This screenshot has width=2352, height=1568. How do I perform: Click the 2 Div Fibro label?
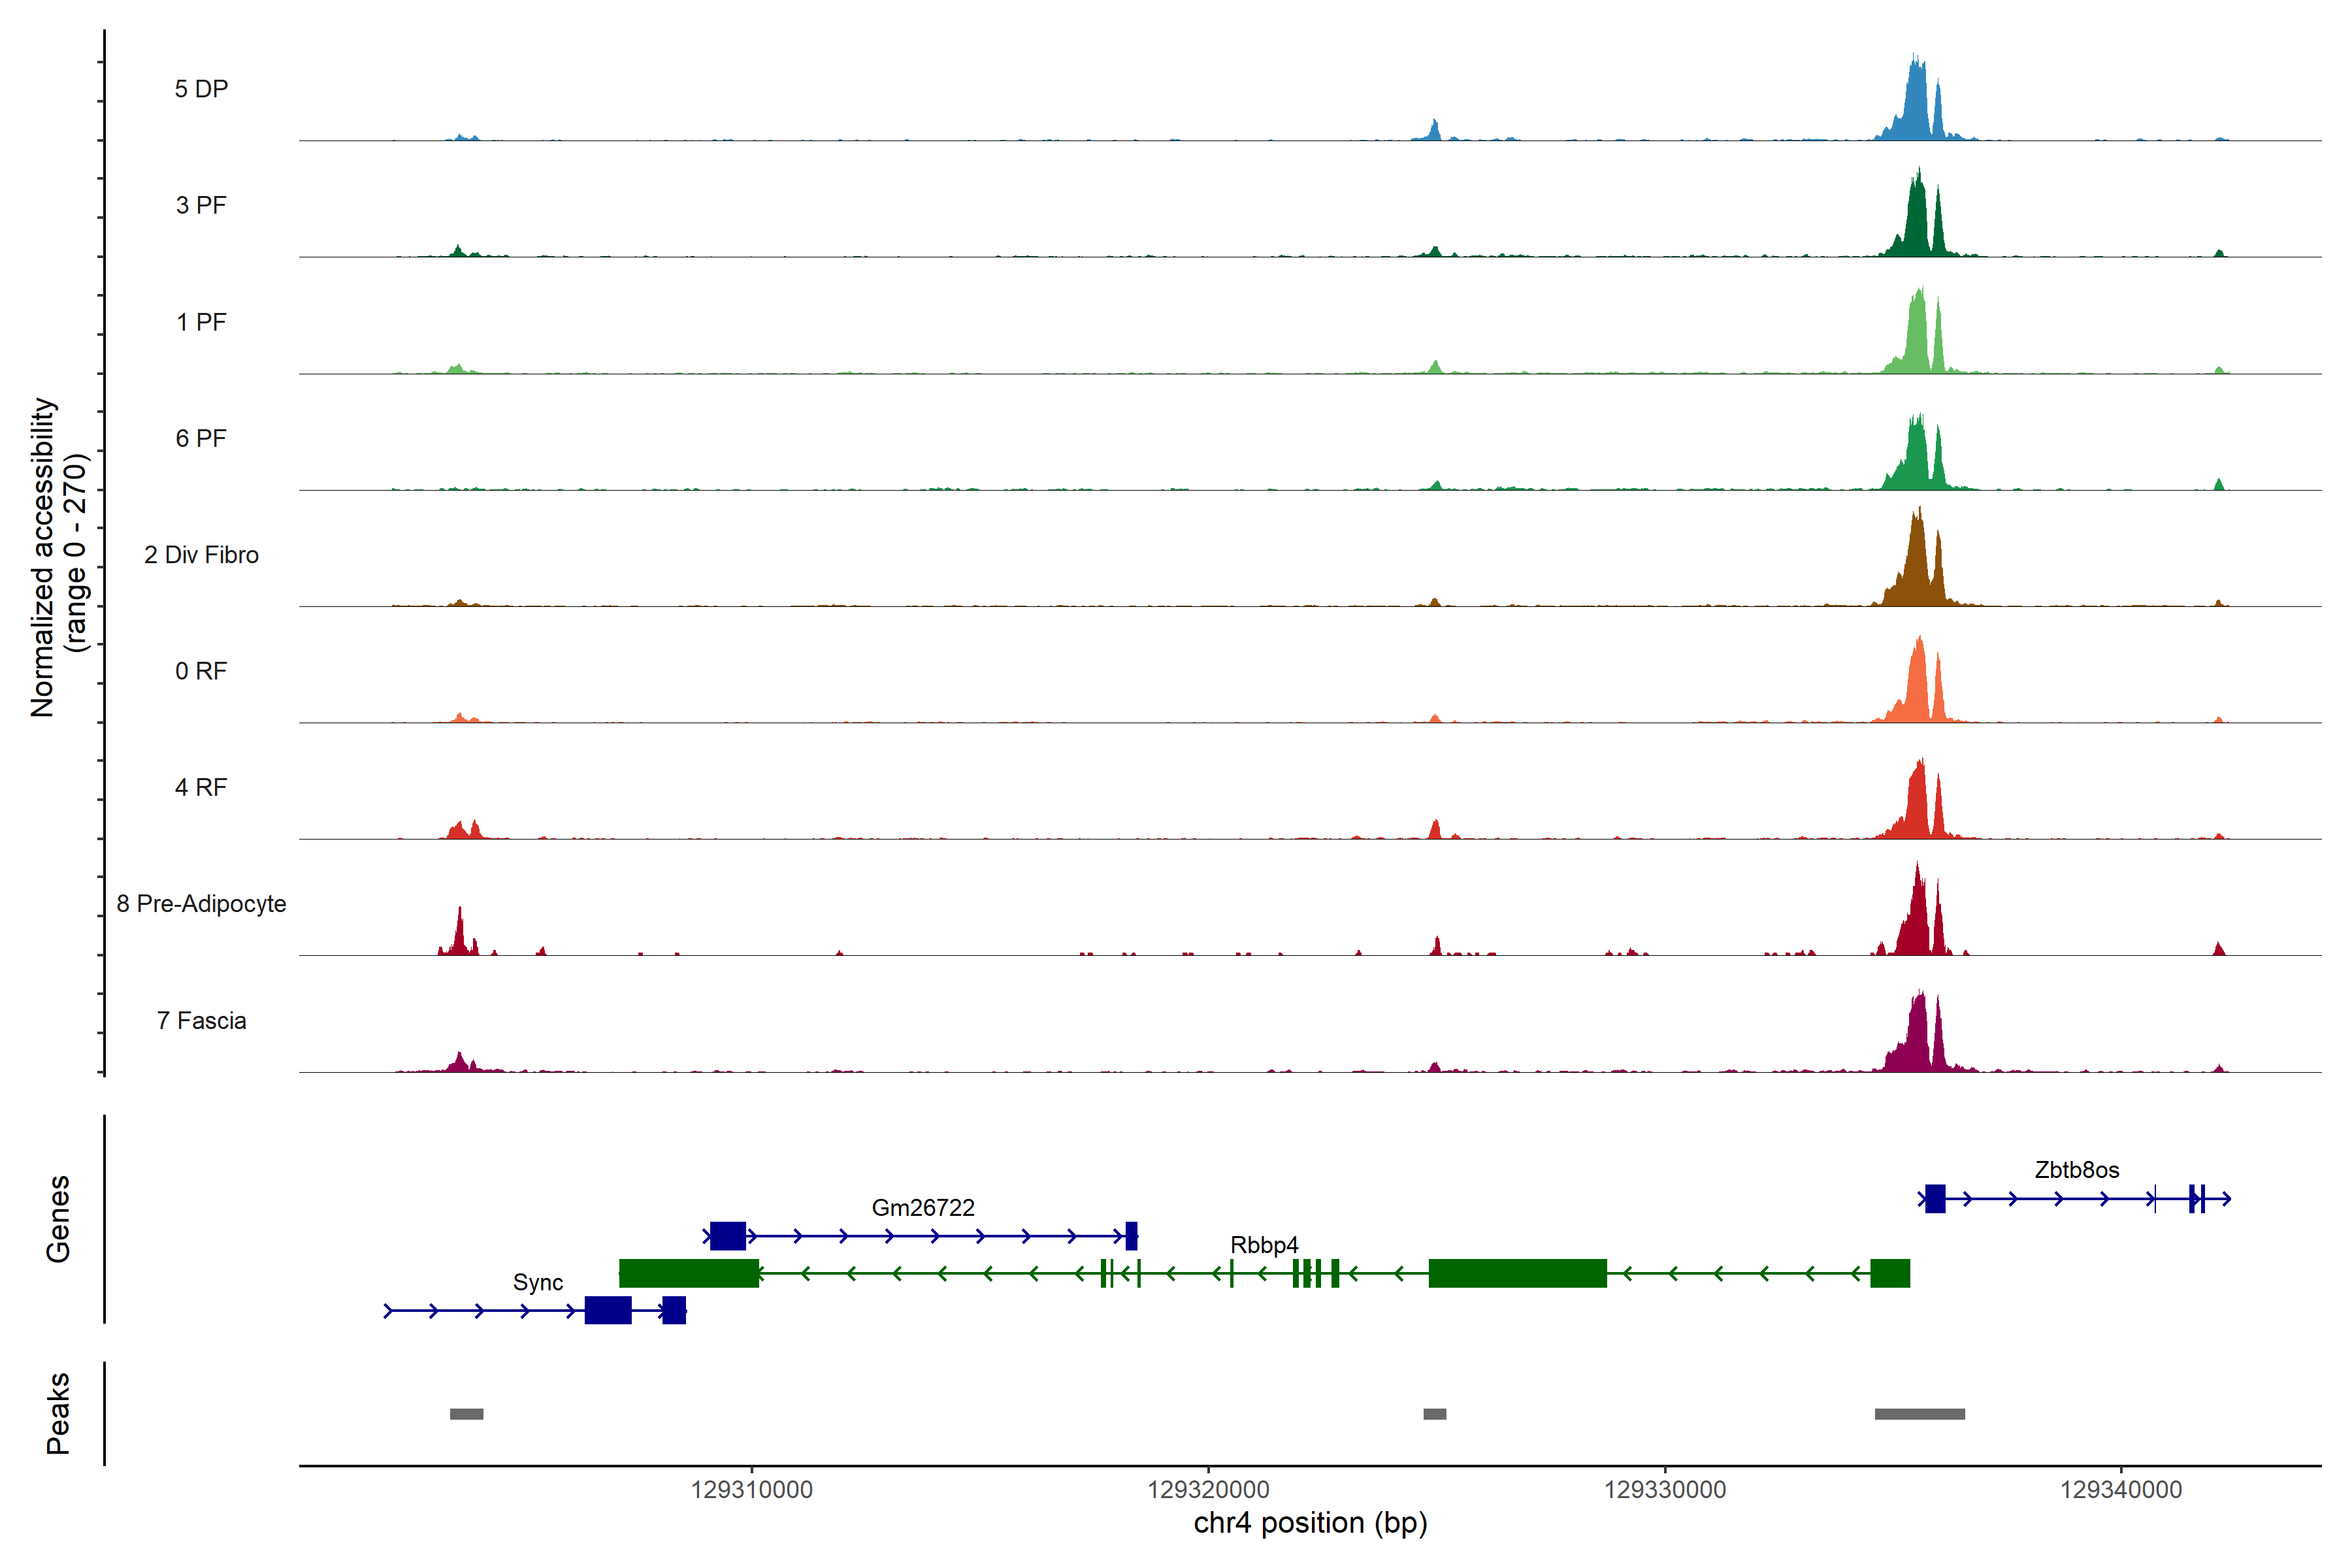pos(201,554)
